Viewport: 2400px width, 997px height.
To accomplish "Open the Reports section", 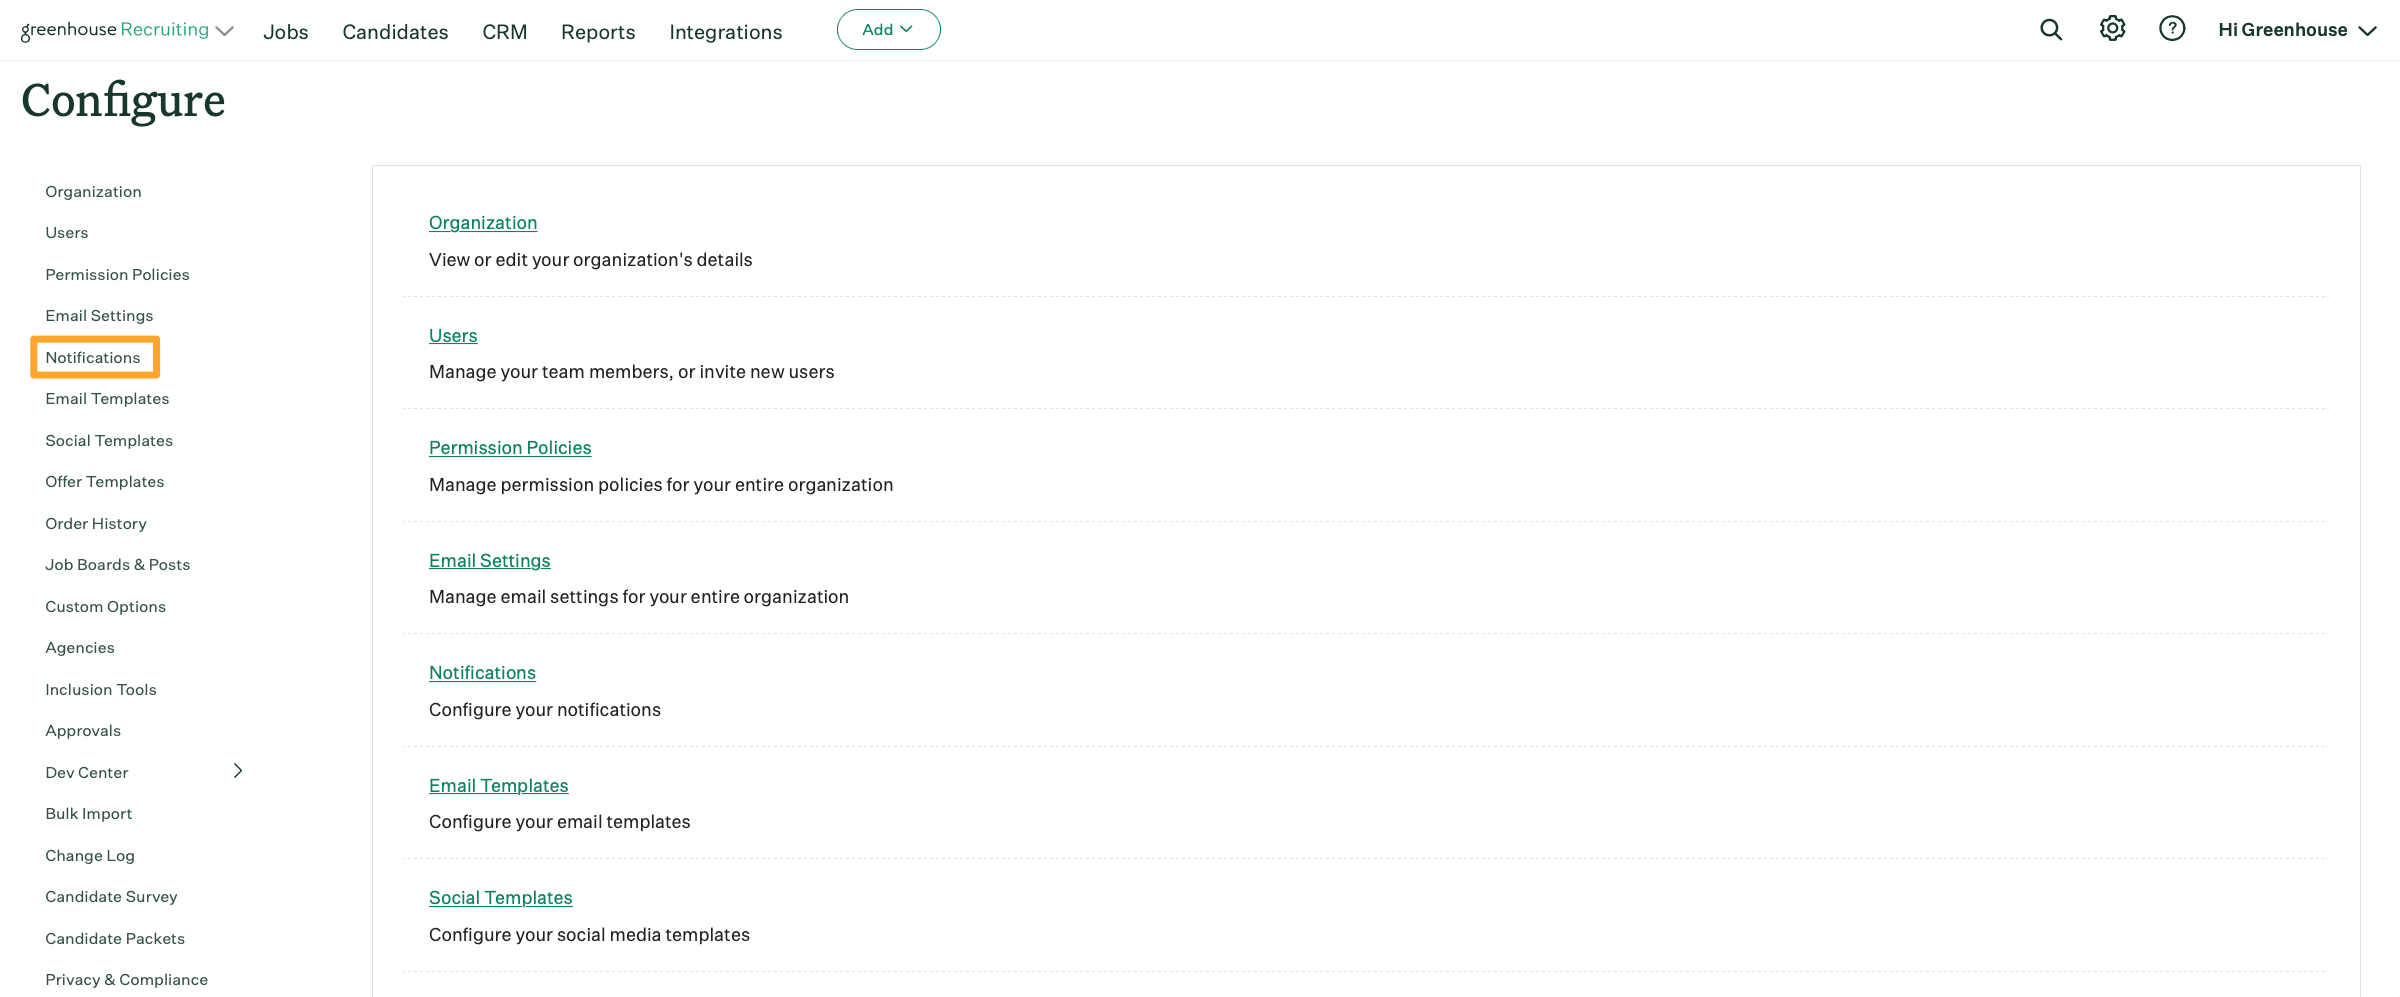I will click(597, 31).
